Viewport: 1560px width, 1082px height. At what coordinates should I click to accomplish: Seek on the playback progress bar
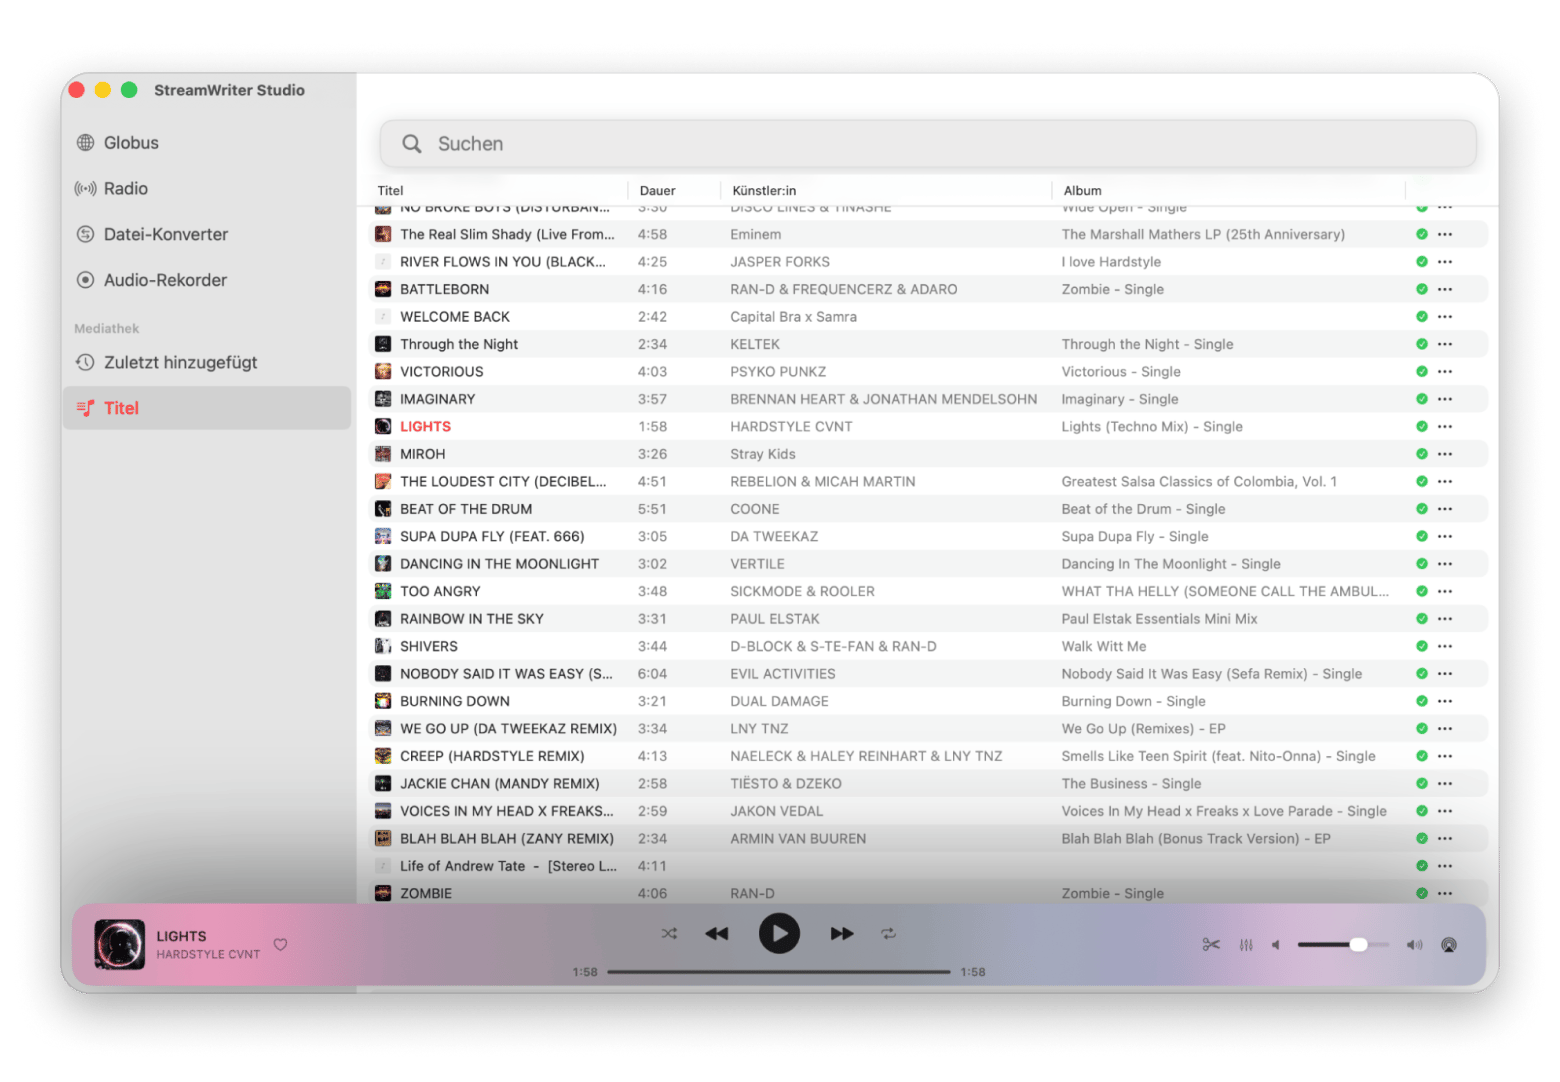coord(778,972)
